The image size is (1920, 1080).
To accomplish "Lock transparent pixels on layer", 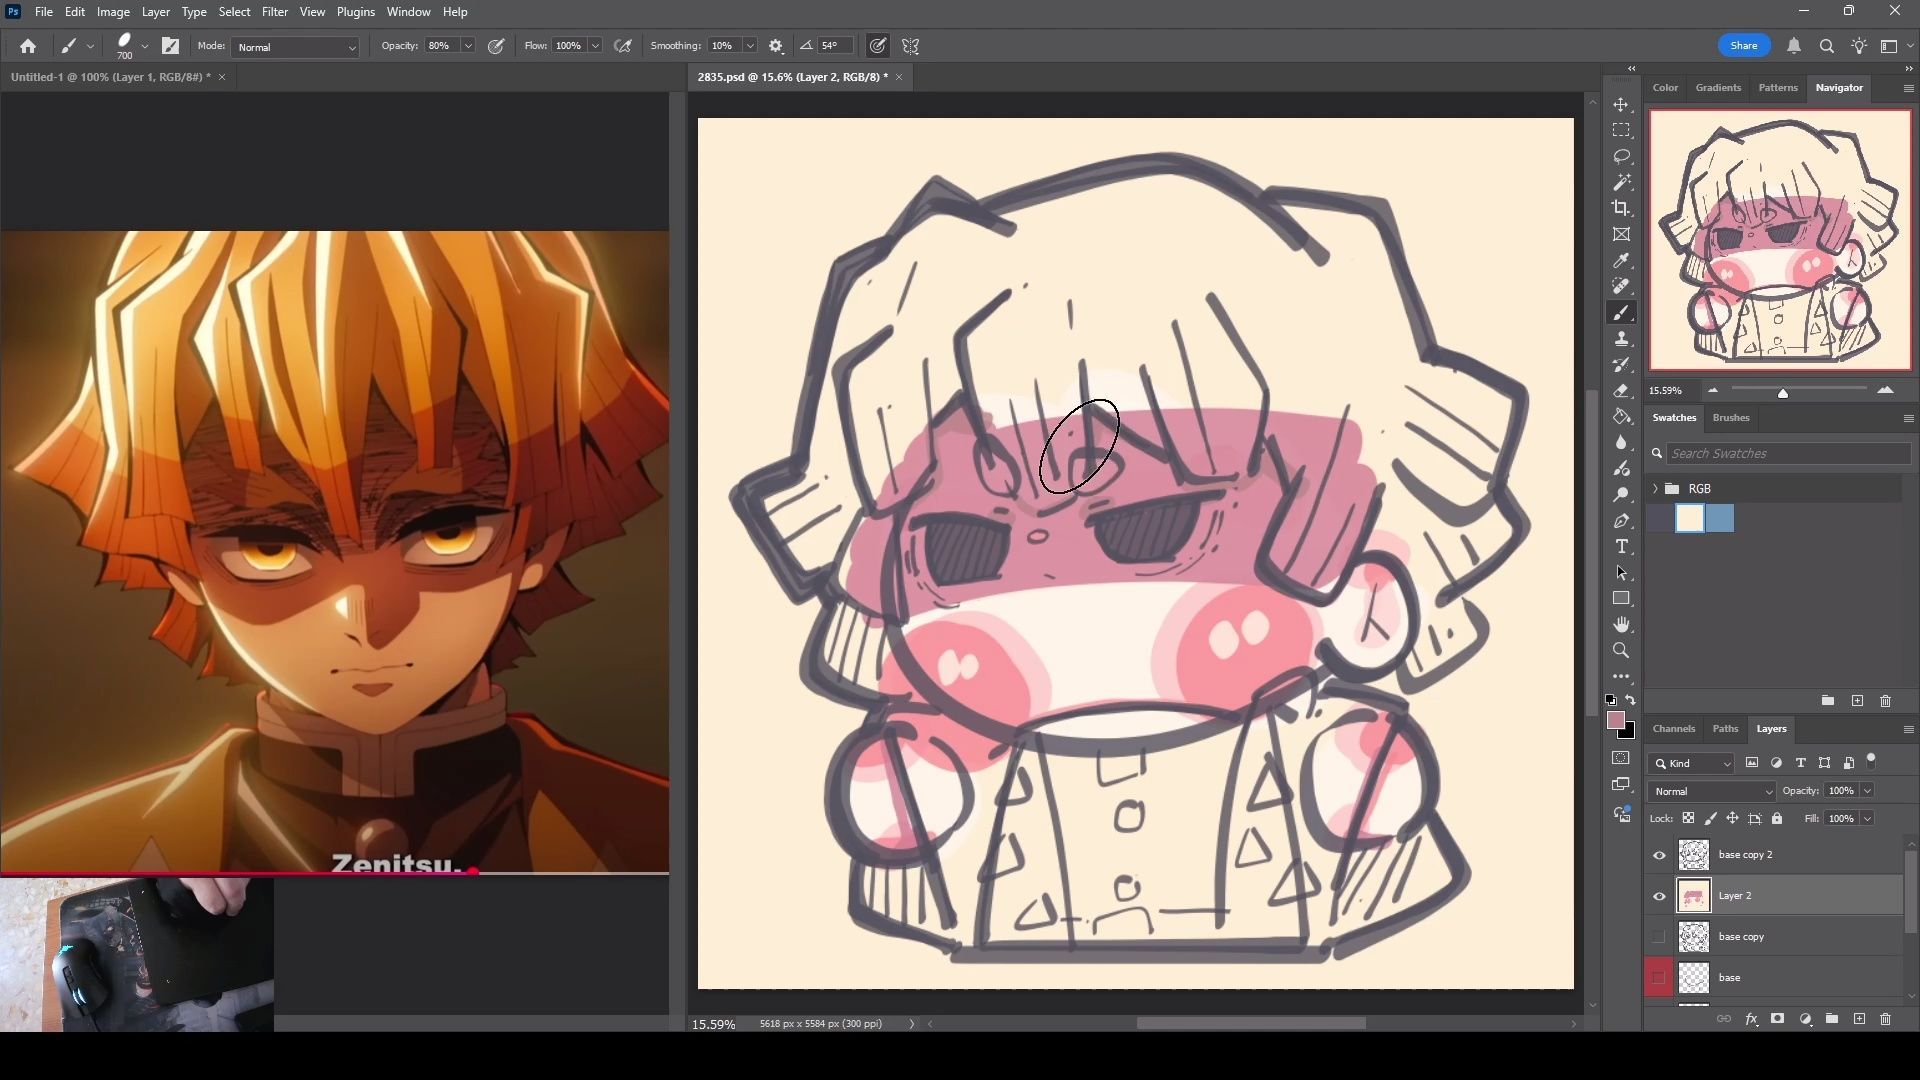I will (1688, 819).
